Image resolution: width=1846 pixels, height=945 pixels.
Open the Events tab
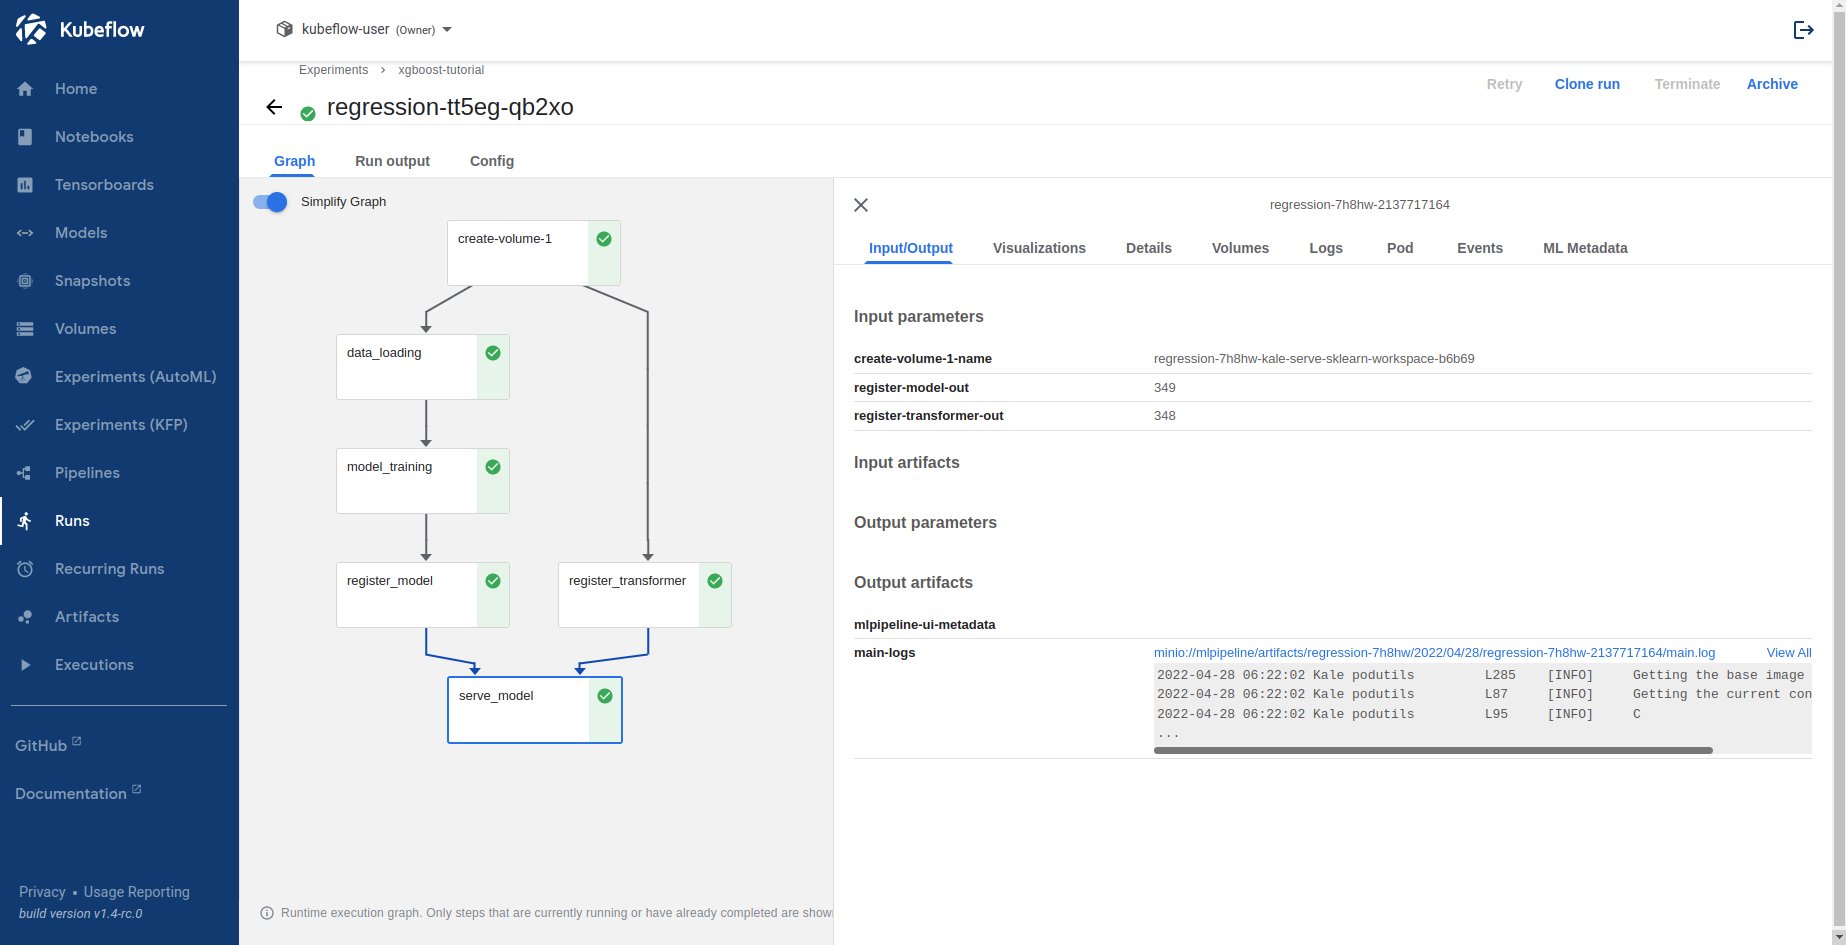(x=1480, y=248)
